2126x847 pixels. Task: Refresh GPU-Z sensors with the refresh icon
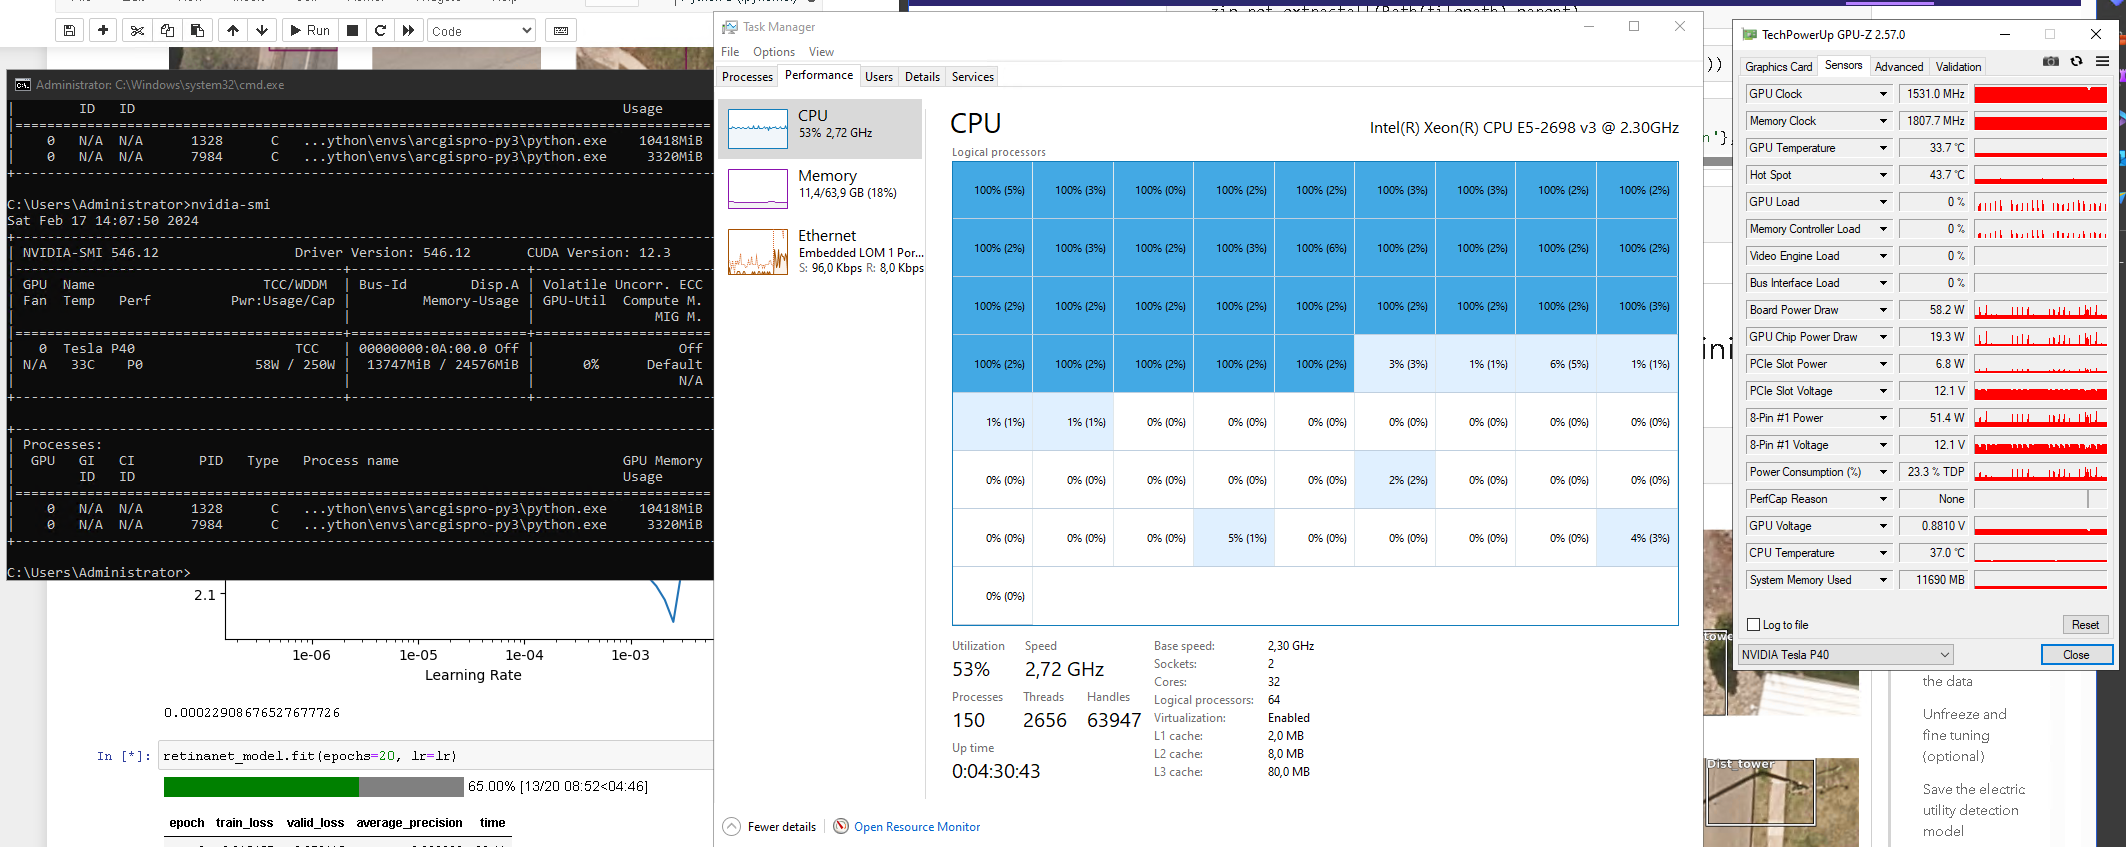coord(2077,62)
